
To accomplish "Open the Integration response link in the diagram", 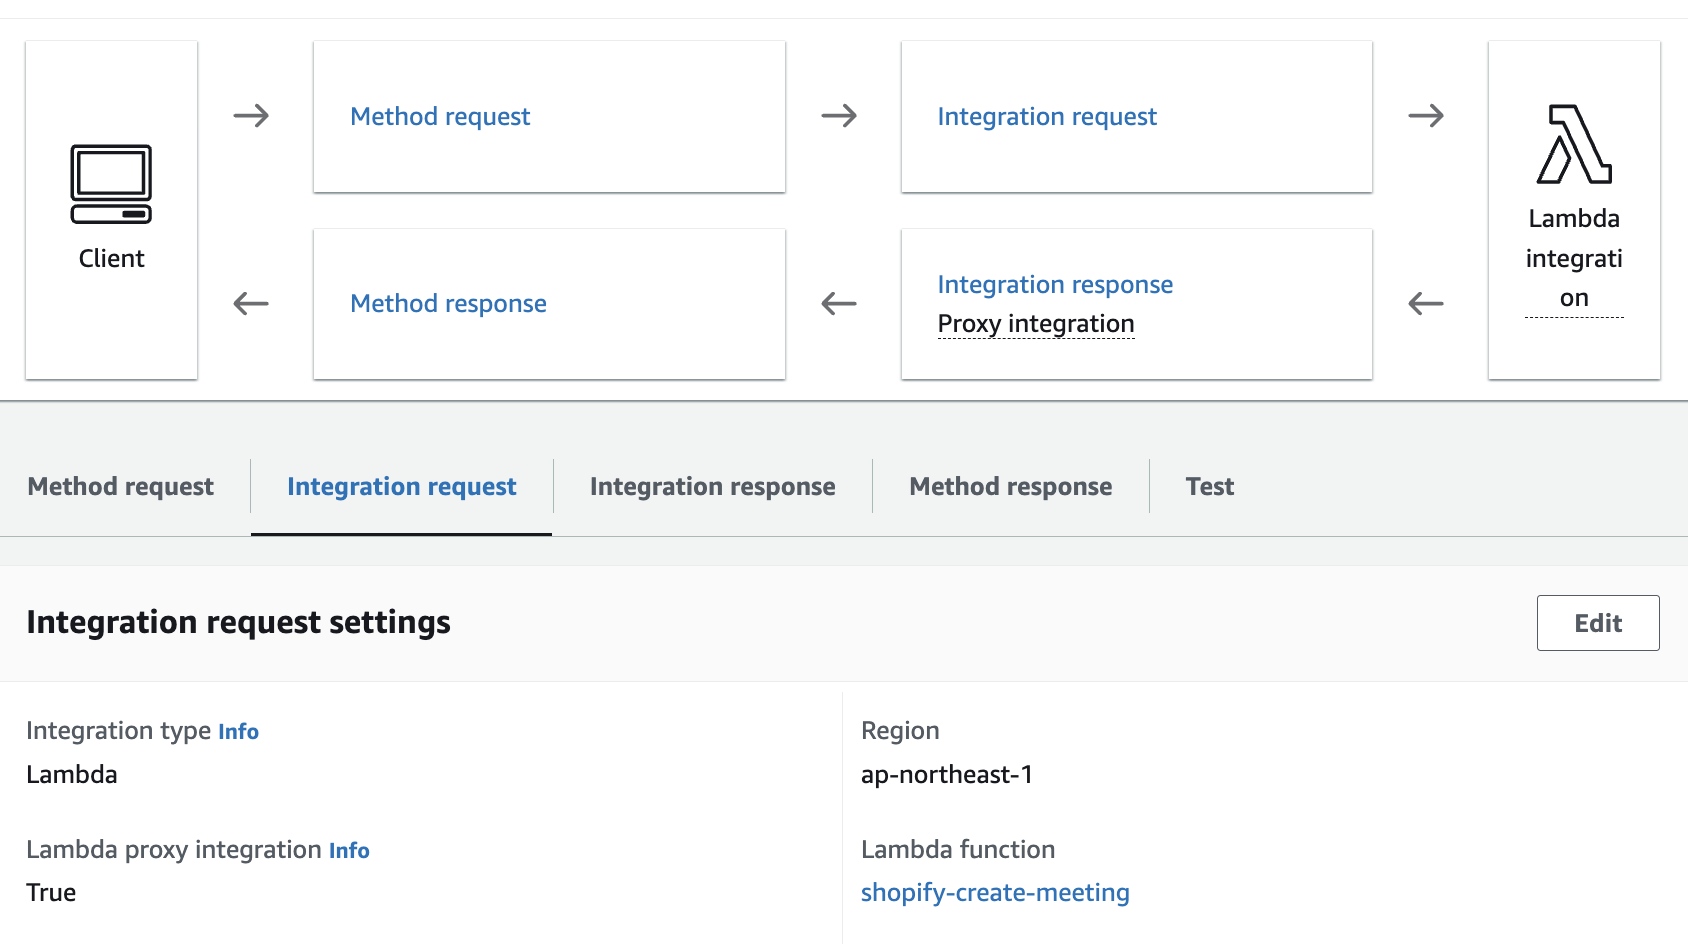I will click(x=1054, y=285).
